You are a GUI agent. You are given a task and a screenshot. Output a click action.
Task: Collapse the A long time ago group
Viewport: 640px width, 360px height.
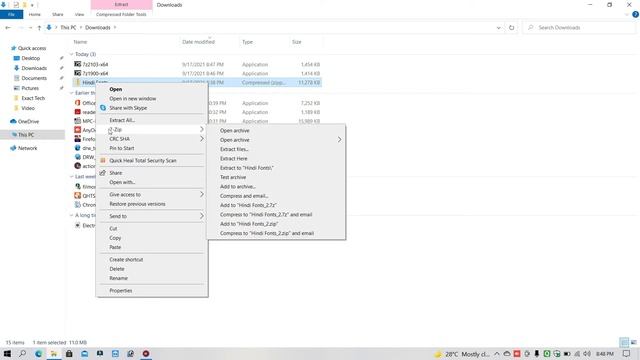pyautogui.click(x=71, y=215)
